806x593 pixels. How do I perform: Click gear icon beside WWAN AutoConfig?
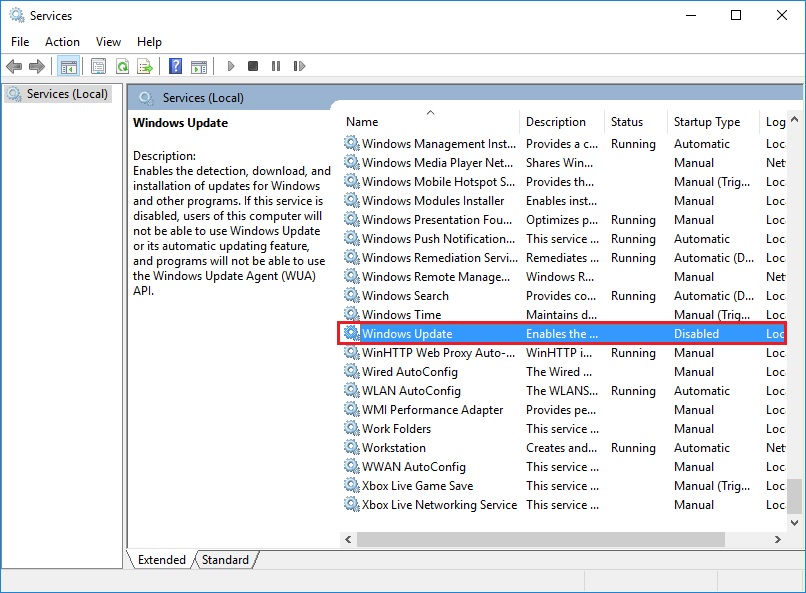[352, 466]
